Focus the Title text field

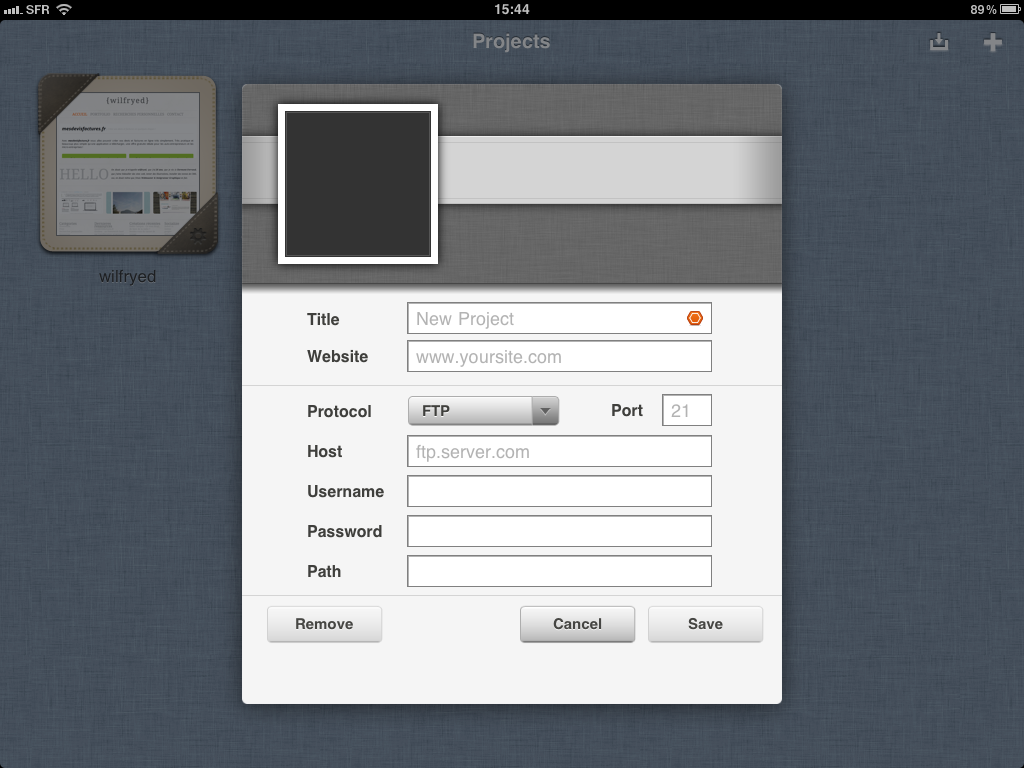(x=545, y=319)
